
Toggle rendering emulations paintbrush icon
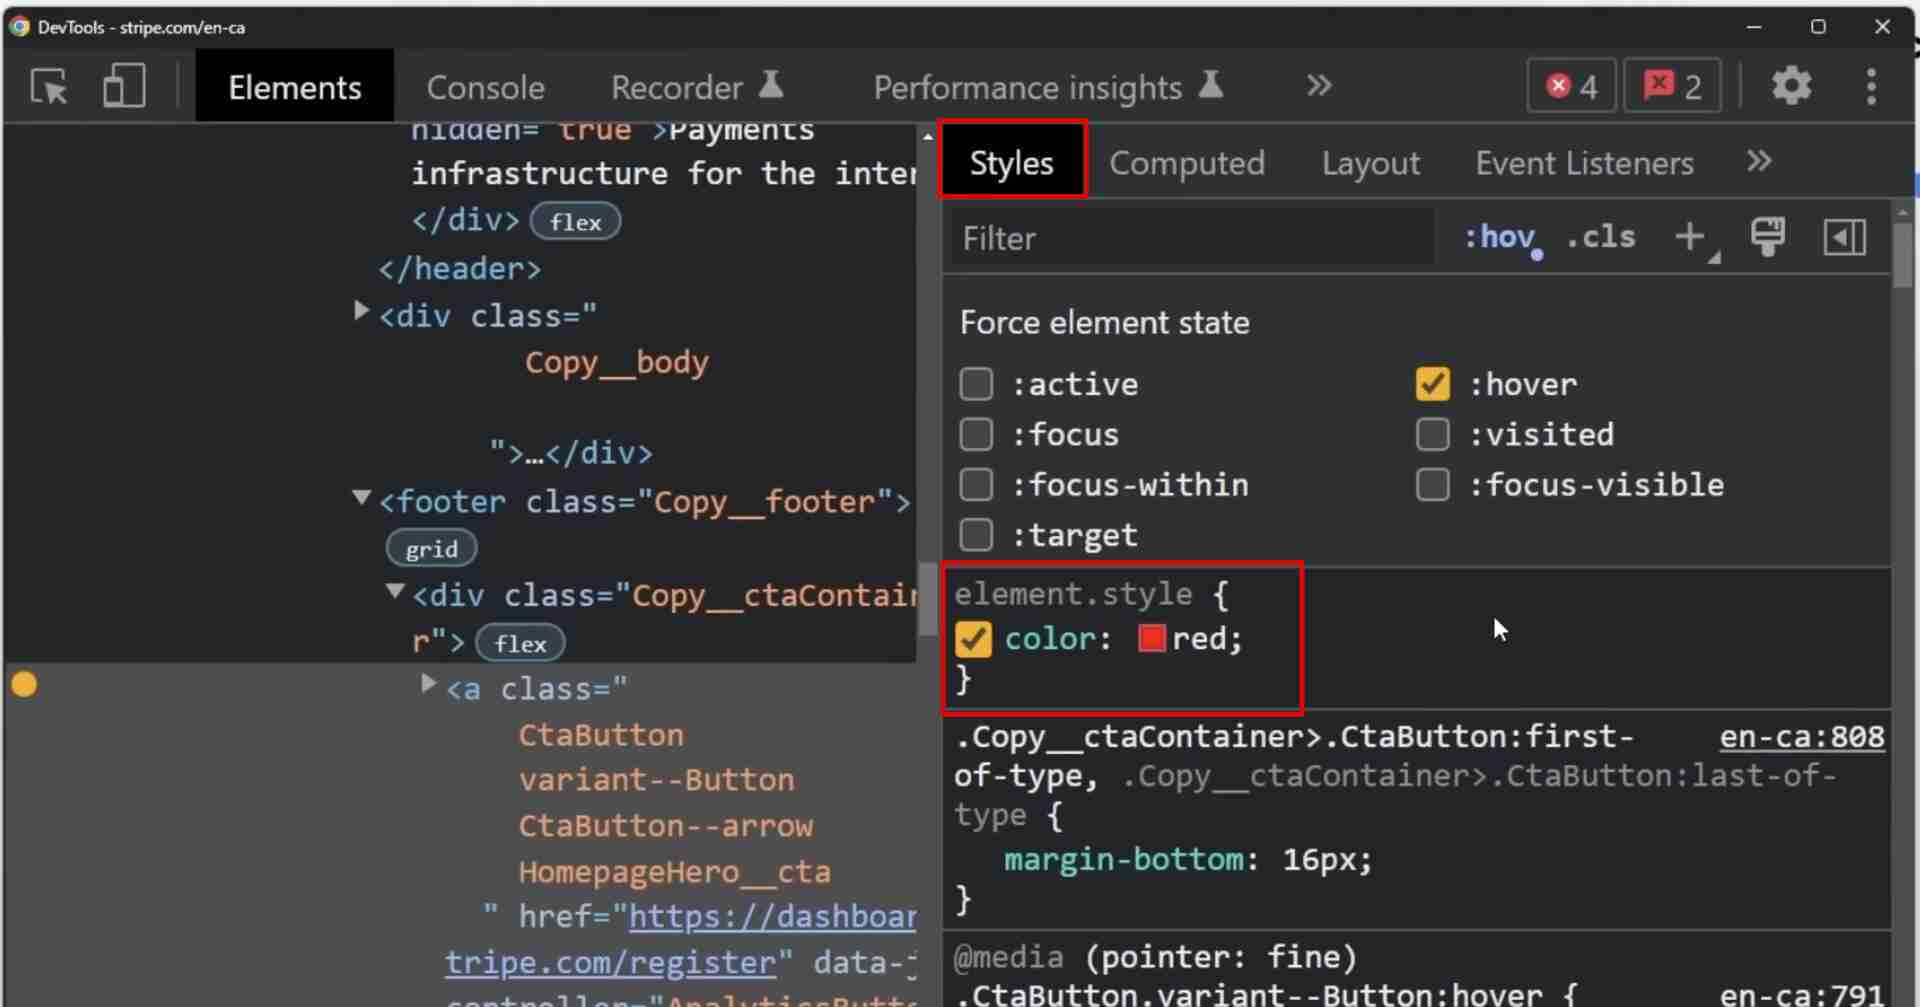[x=1768, y=237]
